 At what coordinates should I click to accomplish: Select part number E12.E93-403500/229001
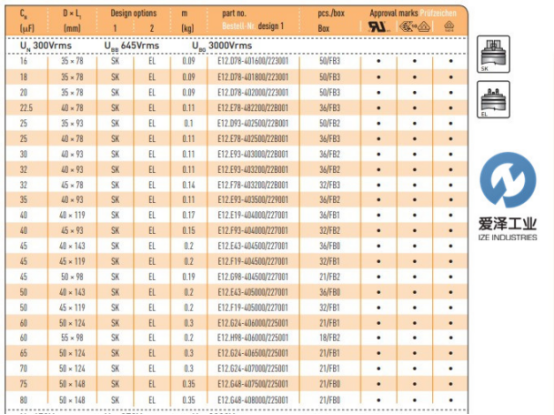253,200
